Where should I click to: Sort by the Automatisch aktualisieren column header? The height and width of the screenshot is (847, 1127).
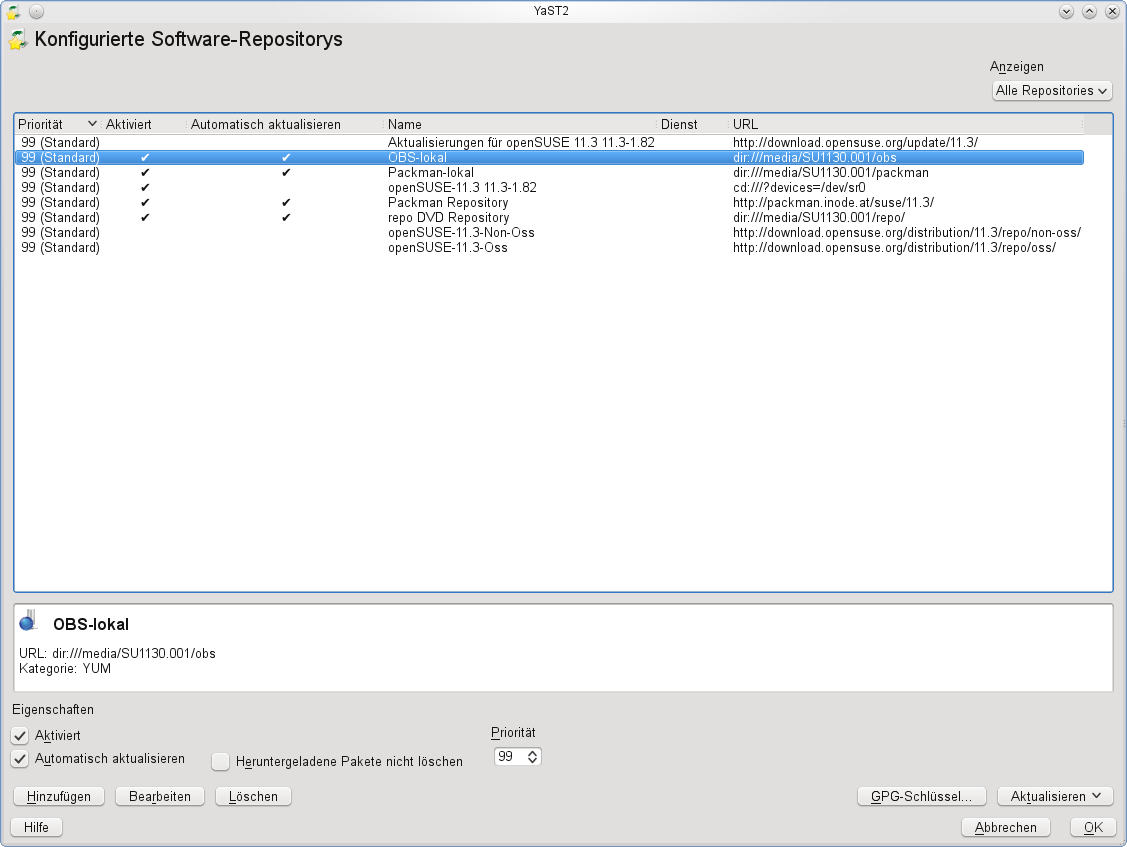285,124
